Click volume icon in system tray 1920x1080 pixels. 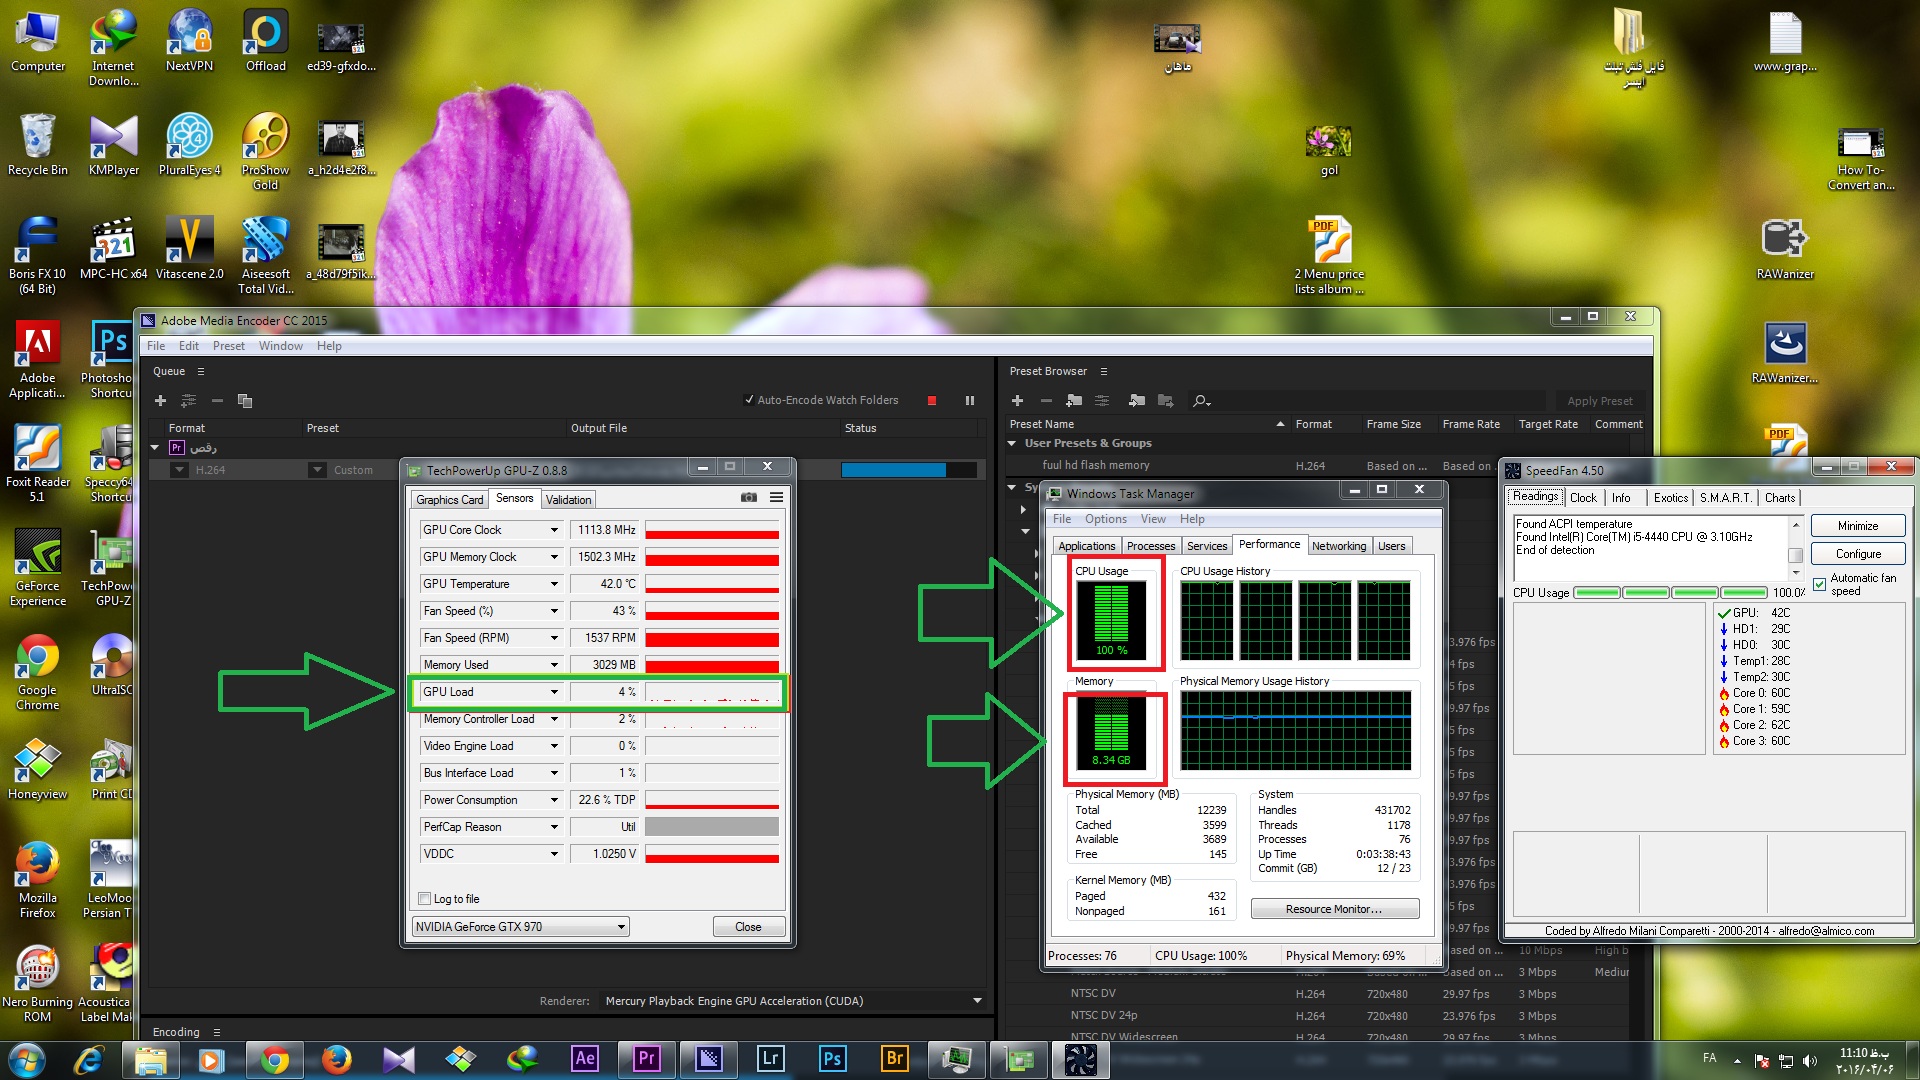click(1810, 1061)
